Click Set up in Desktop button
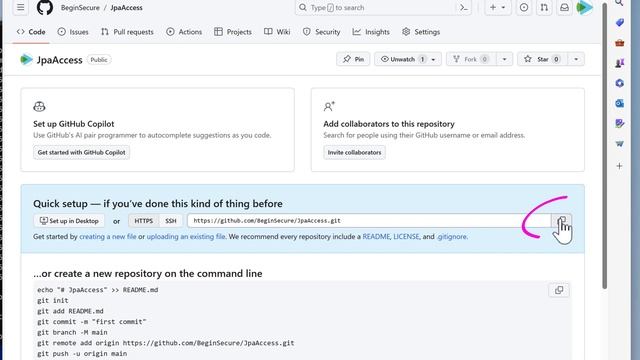This screenshot has width=640, height=360. (69, 221)
